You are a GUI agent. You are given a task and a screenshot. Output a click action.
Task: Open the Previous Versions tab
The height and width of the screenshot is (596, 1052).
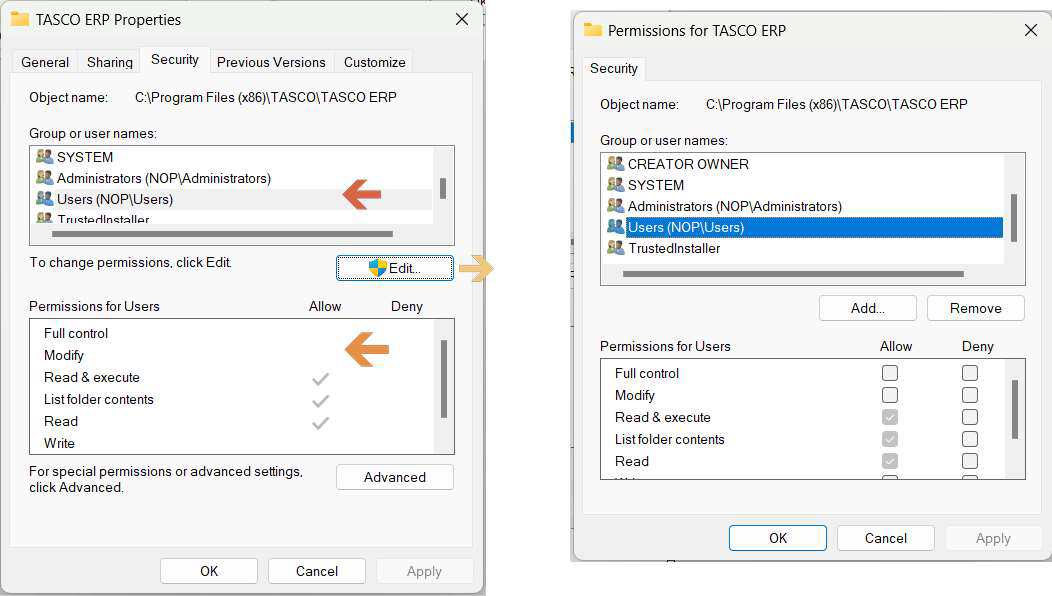click(x=271, y=62)
